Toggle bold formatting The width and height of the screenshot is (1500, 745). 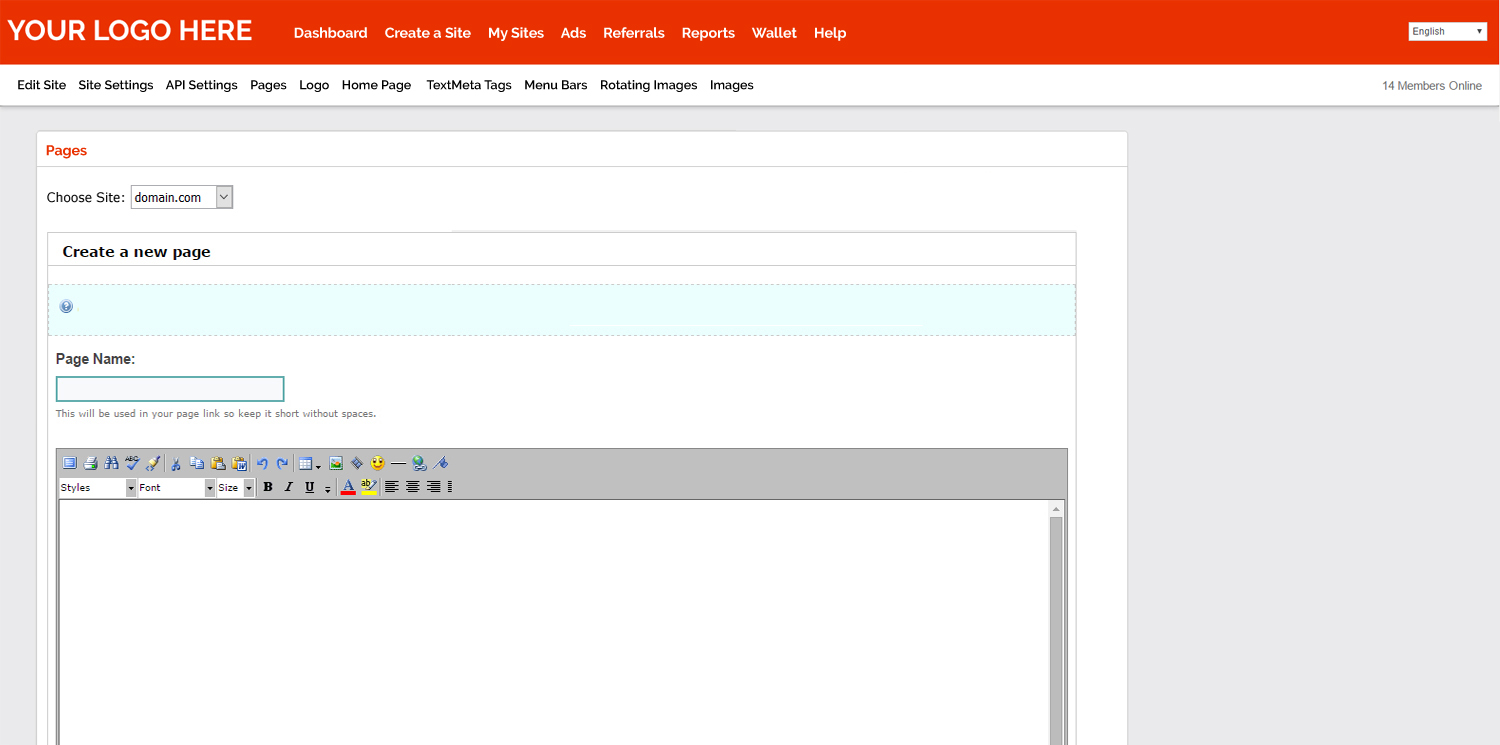267,487
